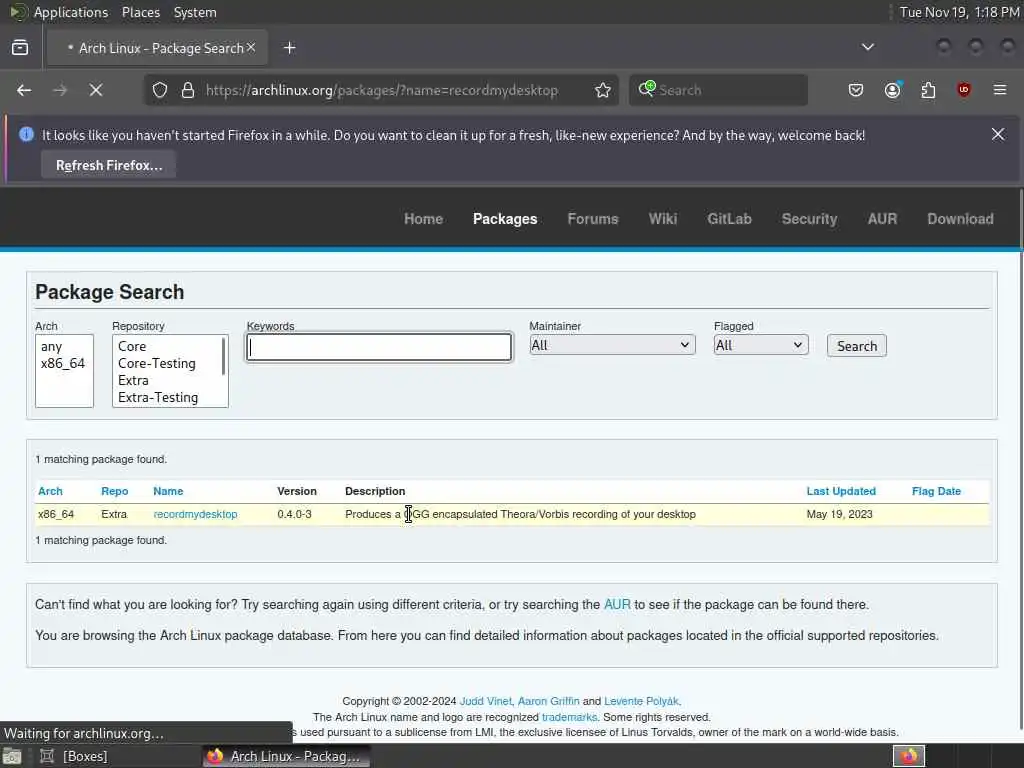The image size is (1024, 768).
Task: Open the AUR nav item
Action: click(882, 219)
